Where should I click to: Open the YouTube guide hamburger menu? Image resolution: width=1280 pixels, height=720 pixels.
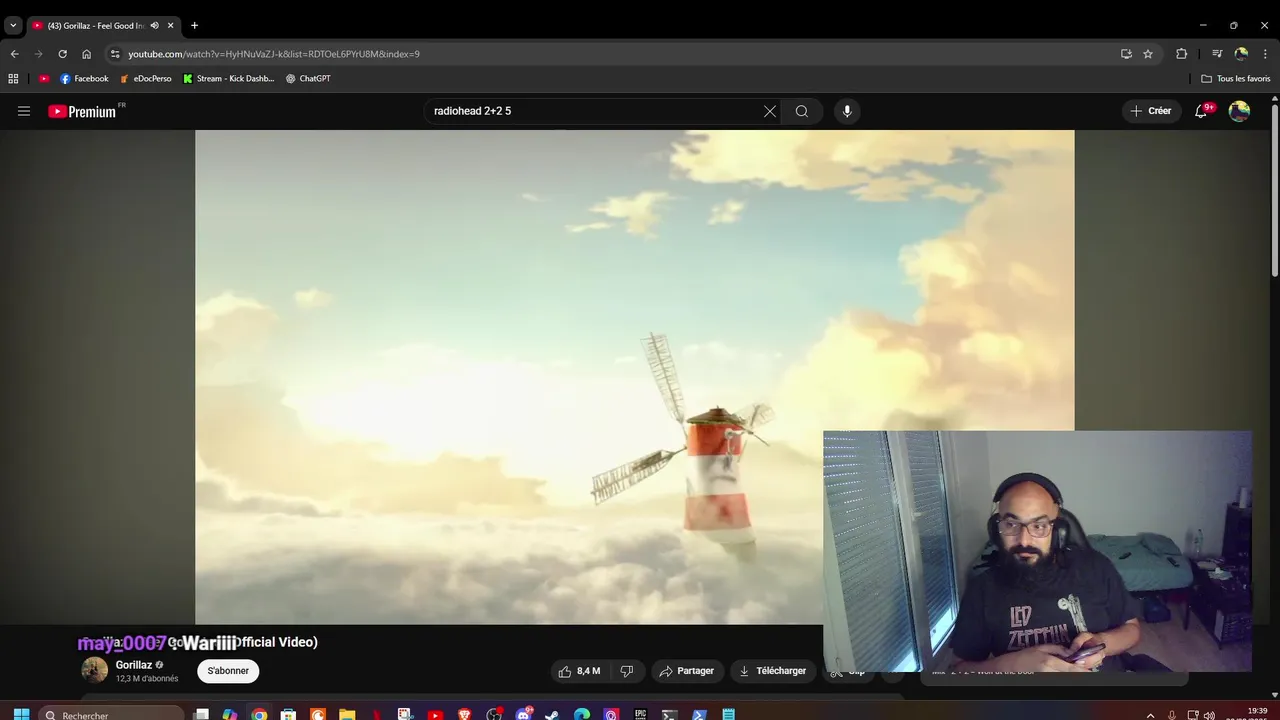[x=24, y=111]
